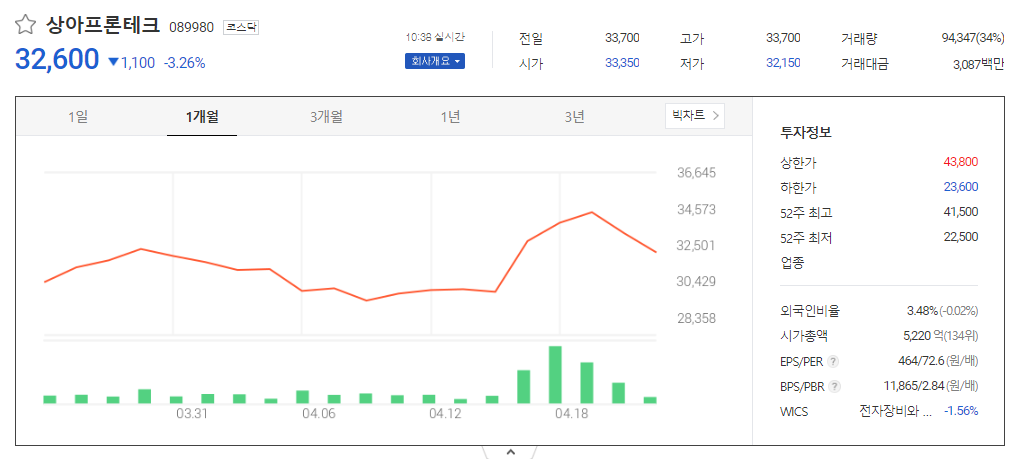Show the 1년 chart period
Image resolution: width=1029 pixels, height=459 pixels.
[450, 117]
